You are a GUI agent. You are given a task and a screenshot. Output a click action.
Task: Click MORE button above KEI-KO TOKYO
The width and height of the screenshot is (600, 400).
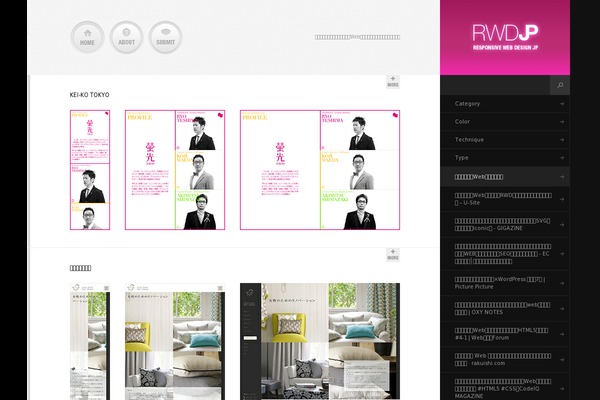393,82
